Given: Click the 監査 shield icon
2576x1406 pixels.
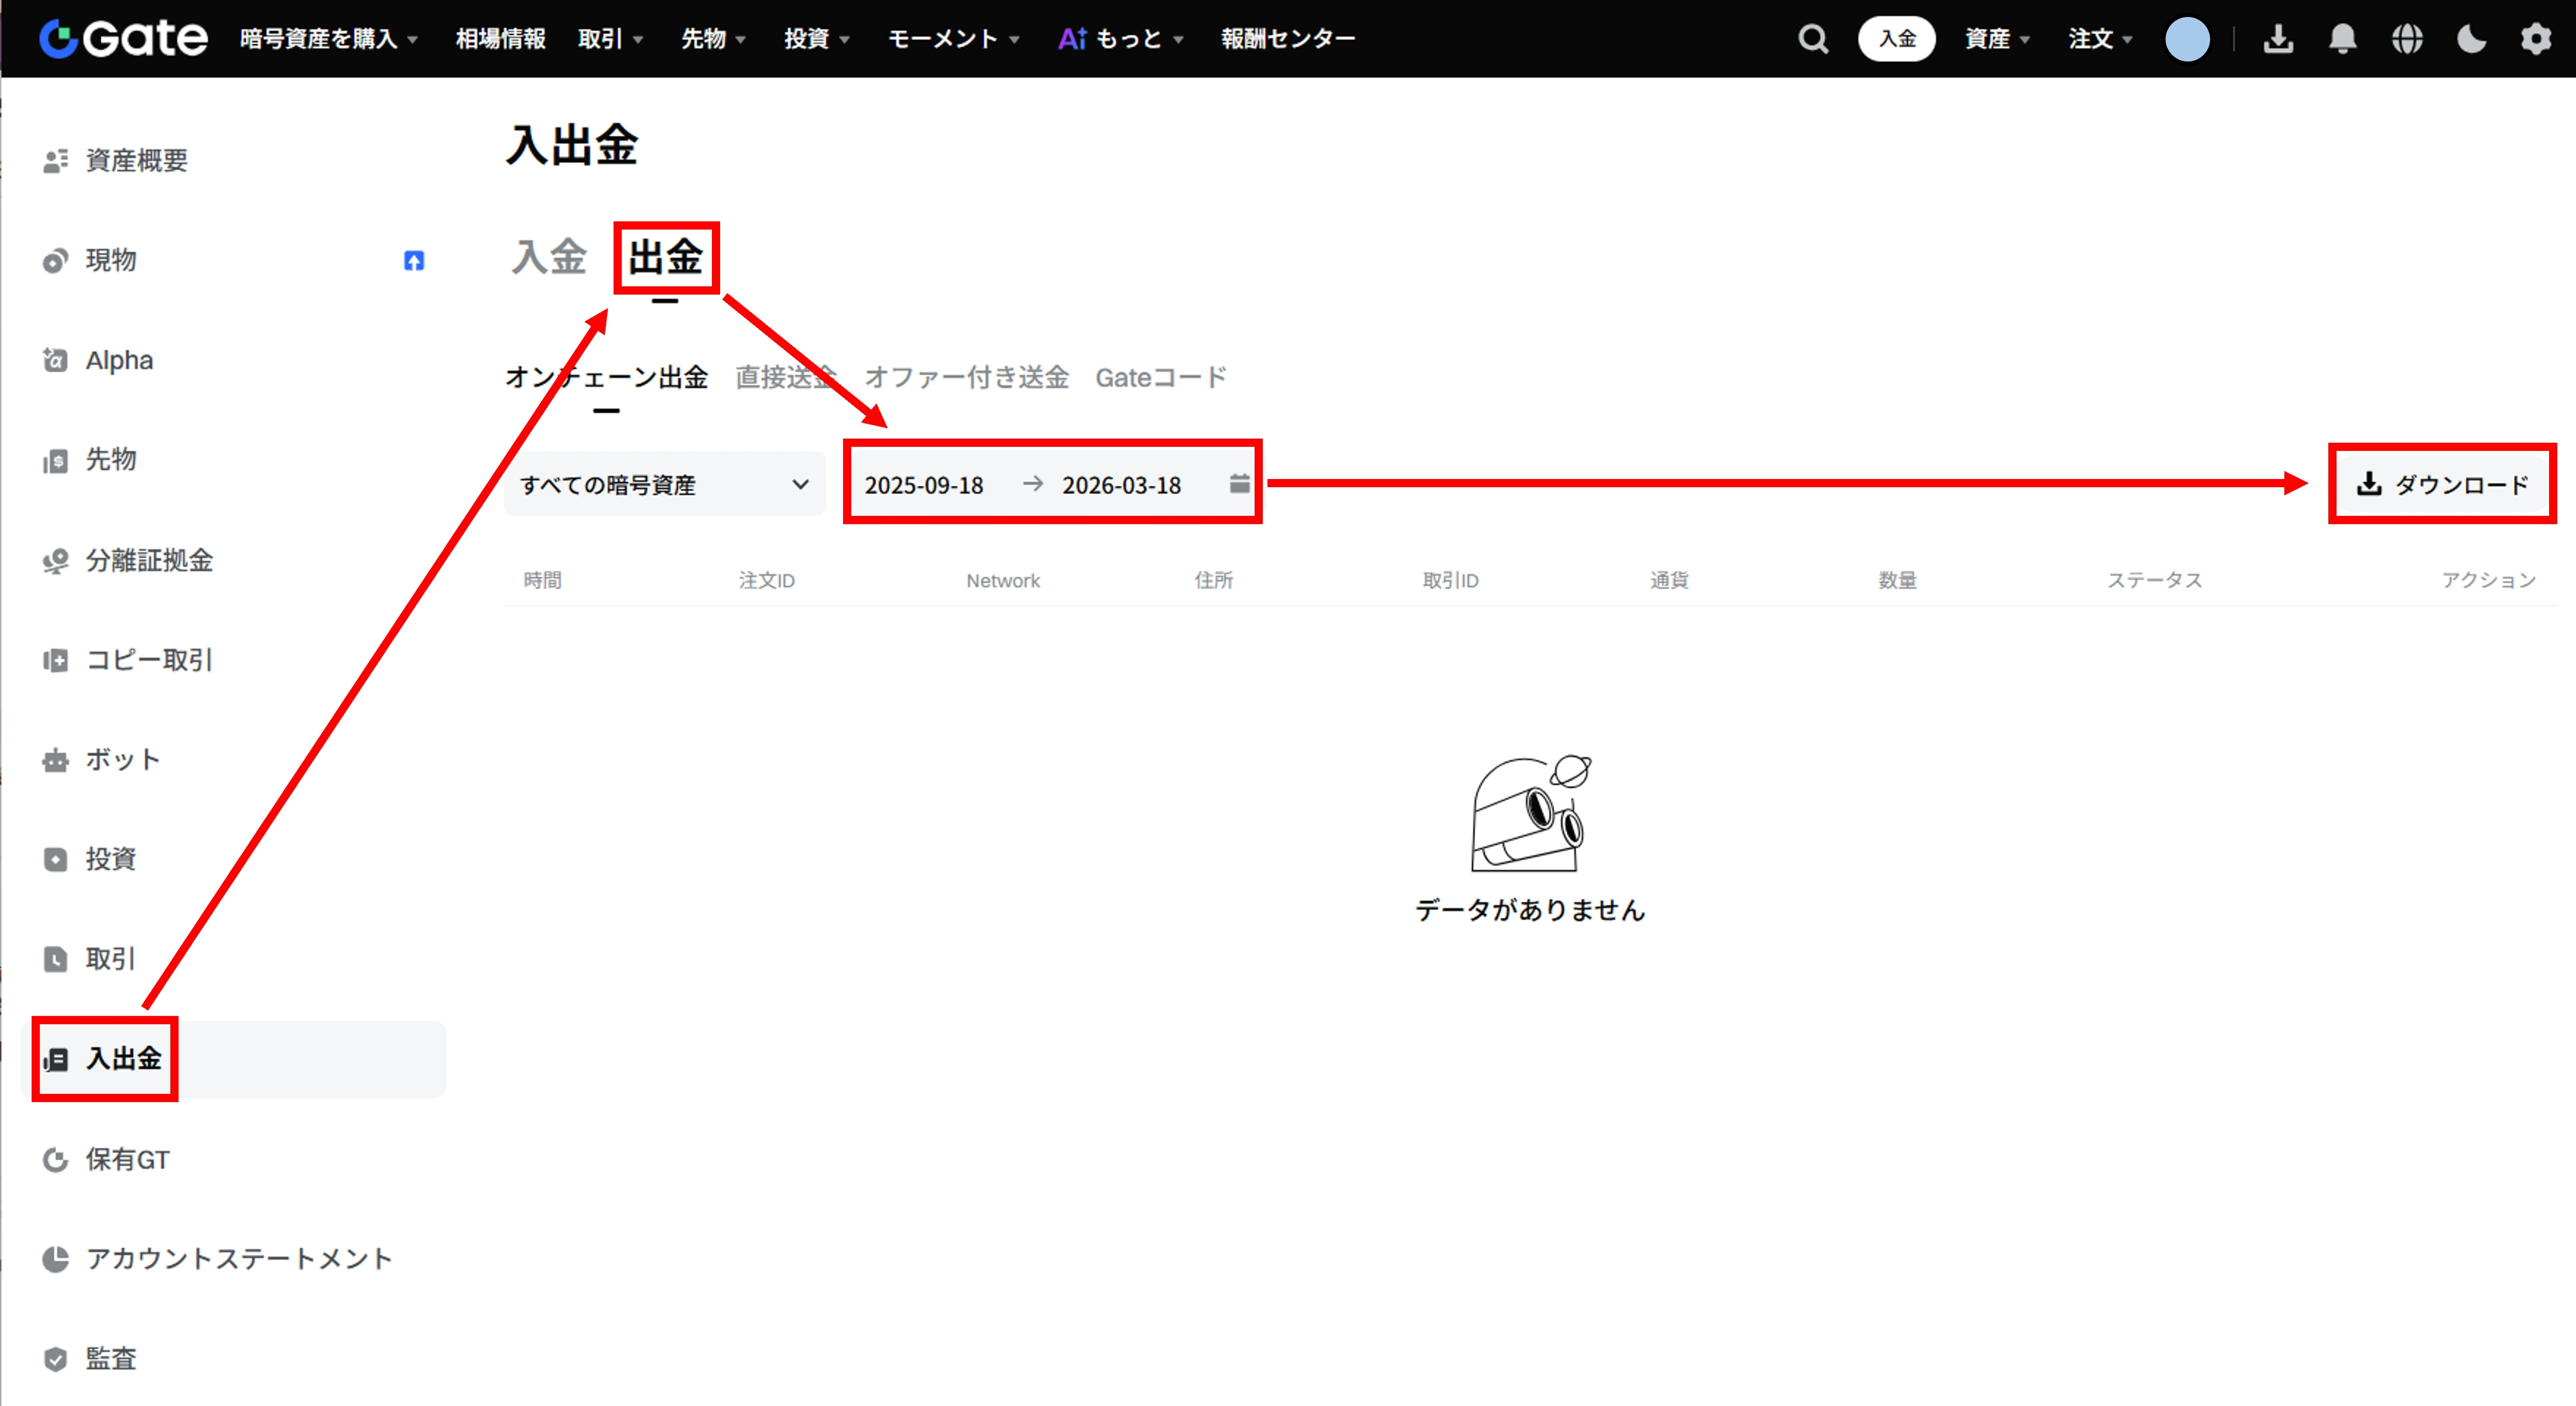Looking at the screenshot, I should (x=55, y=1359).
